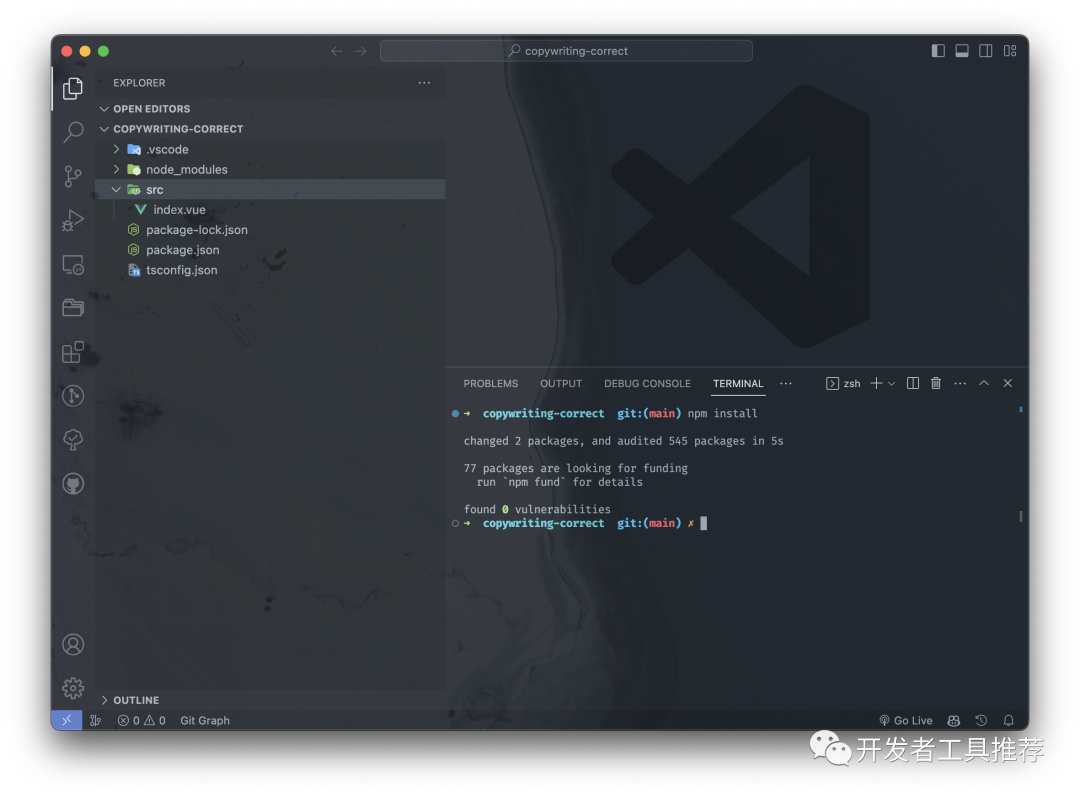Open the Search view in activity bar
Viewport: 1080px width, 798px height.
point(73,132)
